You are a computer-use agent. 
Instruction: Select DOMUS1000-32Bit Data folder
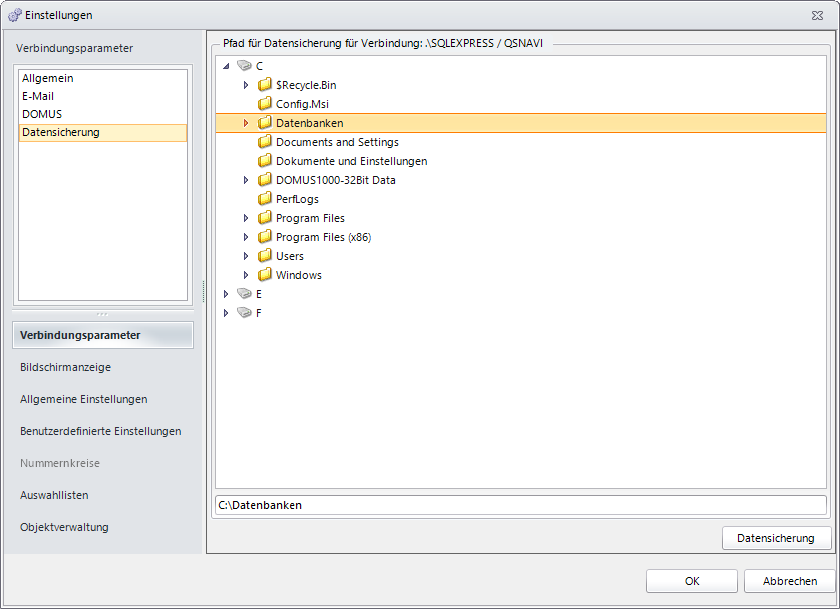335,180
